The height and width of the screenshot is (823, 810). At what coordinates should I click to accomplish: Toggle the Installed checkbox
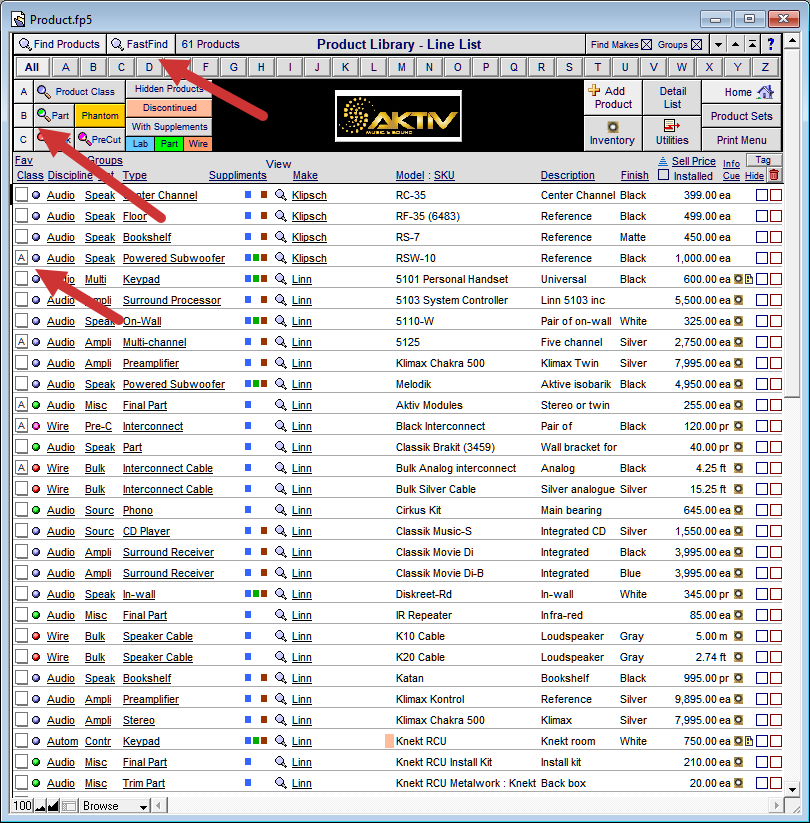[664, 175]
